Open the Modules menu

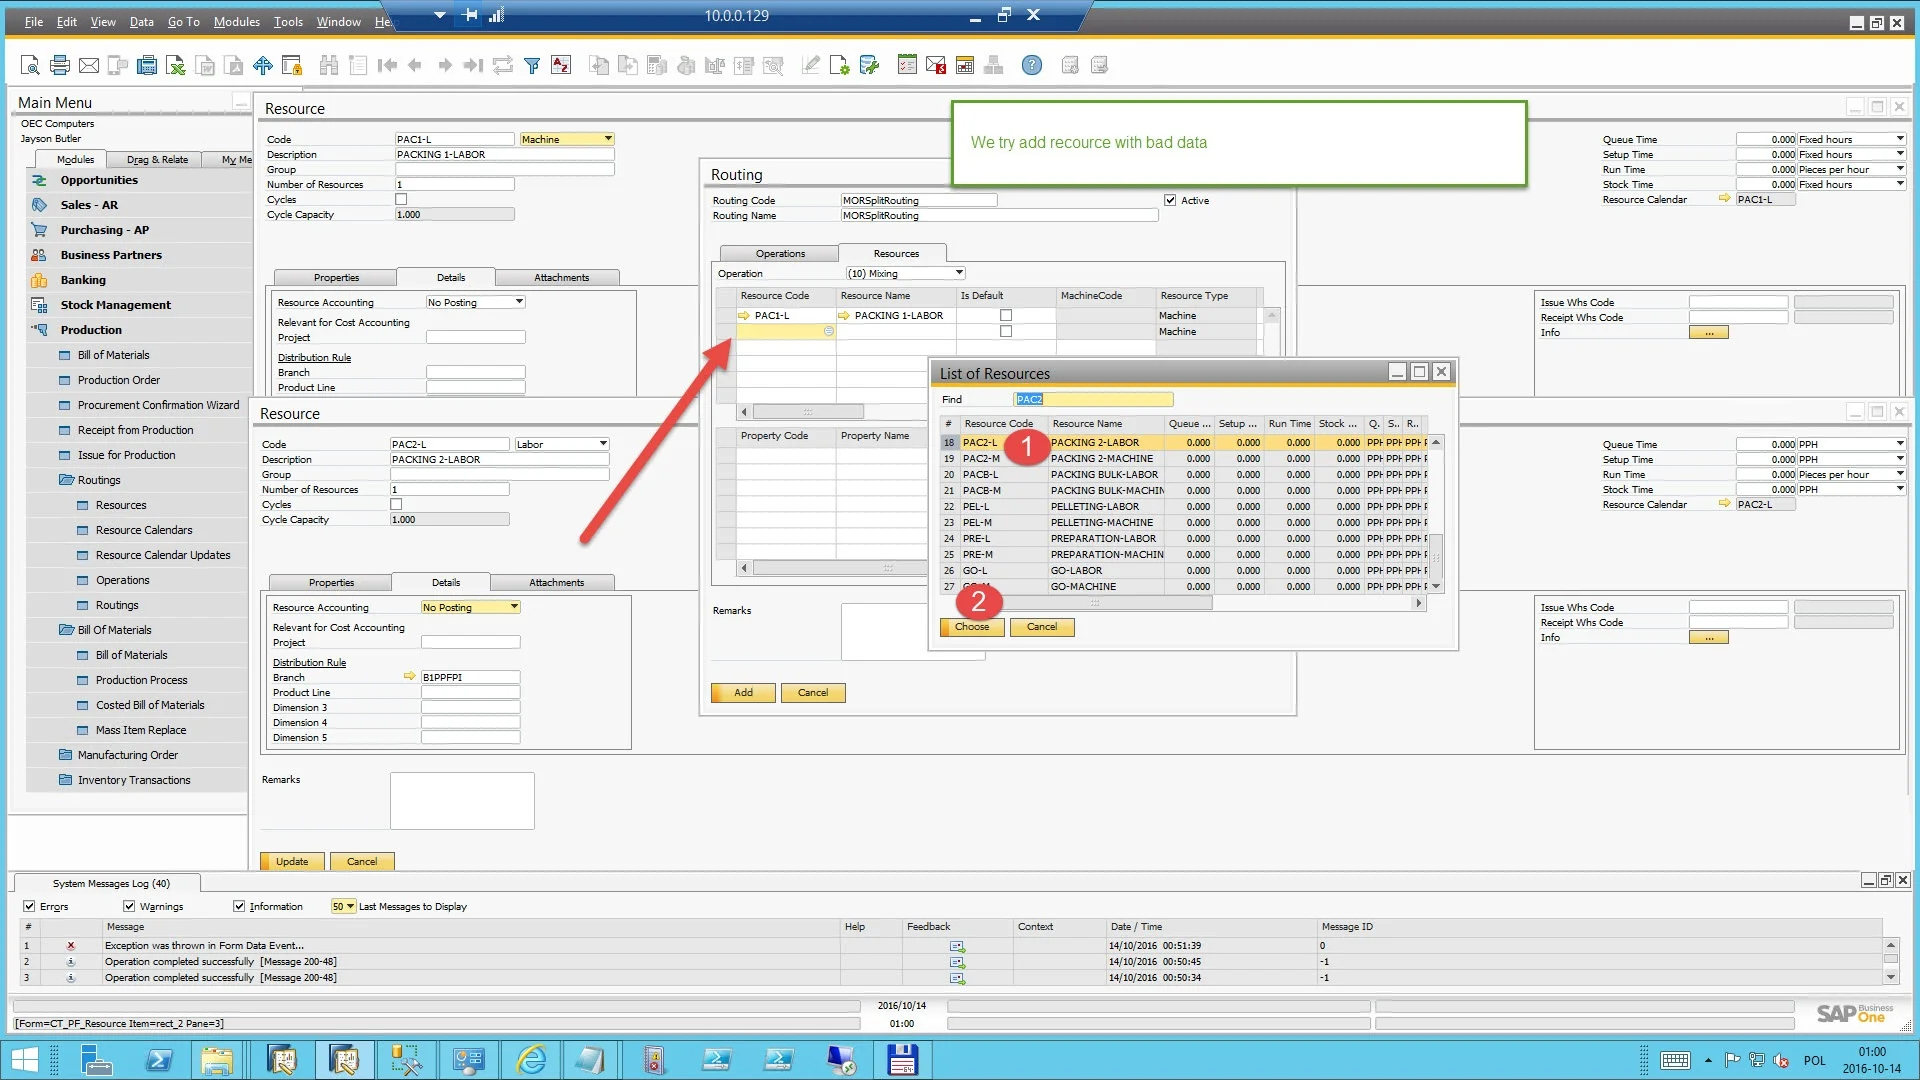(236, 22)
